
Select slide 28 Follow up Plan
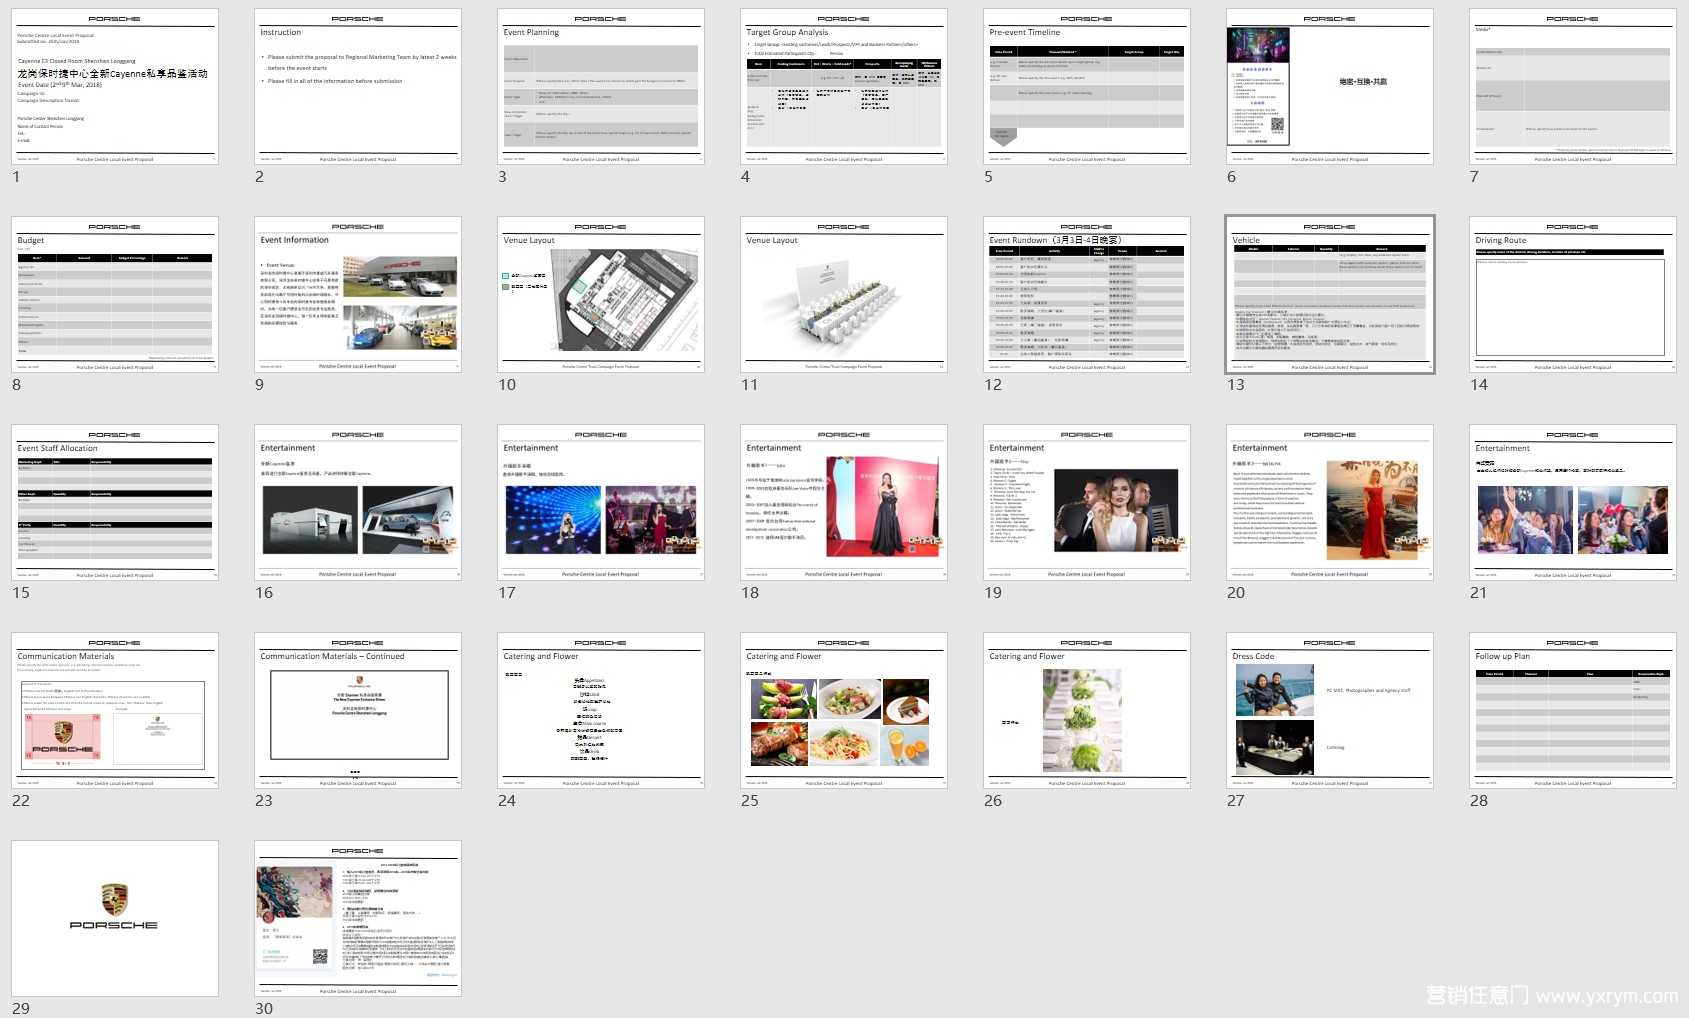(x=1573, y=711)
